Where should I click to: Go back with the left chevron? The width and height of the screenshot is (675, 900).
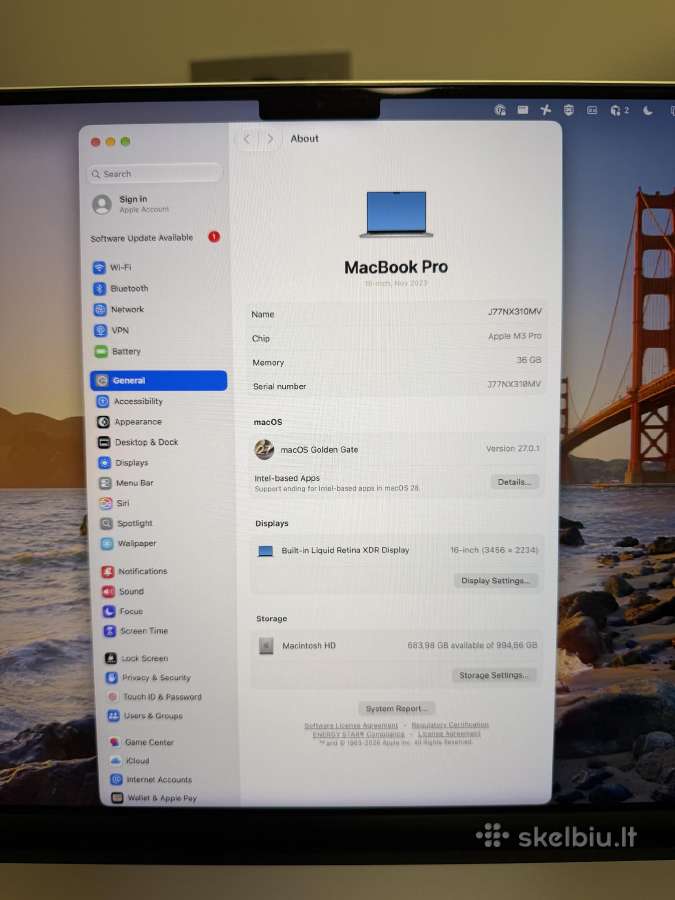(x=247, y=139)
